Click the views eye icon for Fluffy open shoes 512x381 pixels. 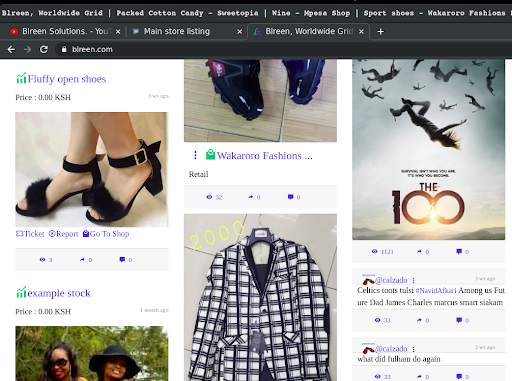coord(42,260)
